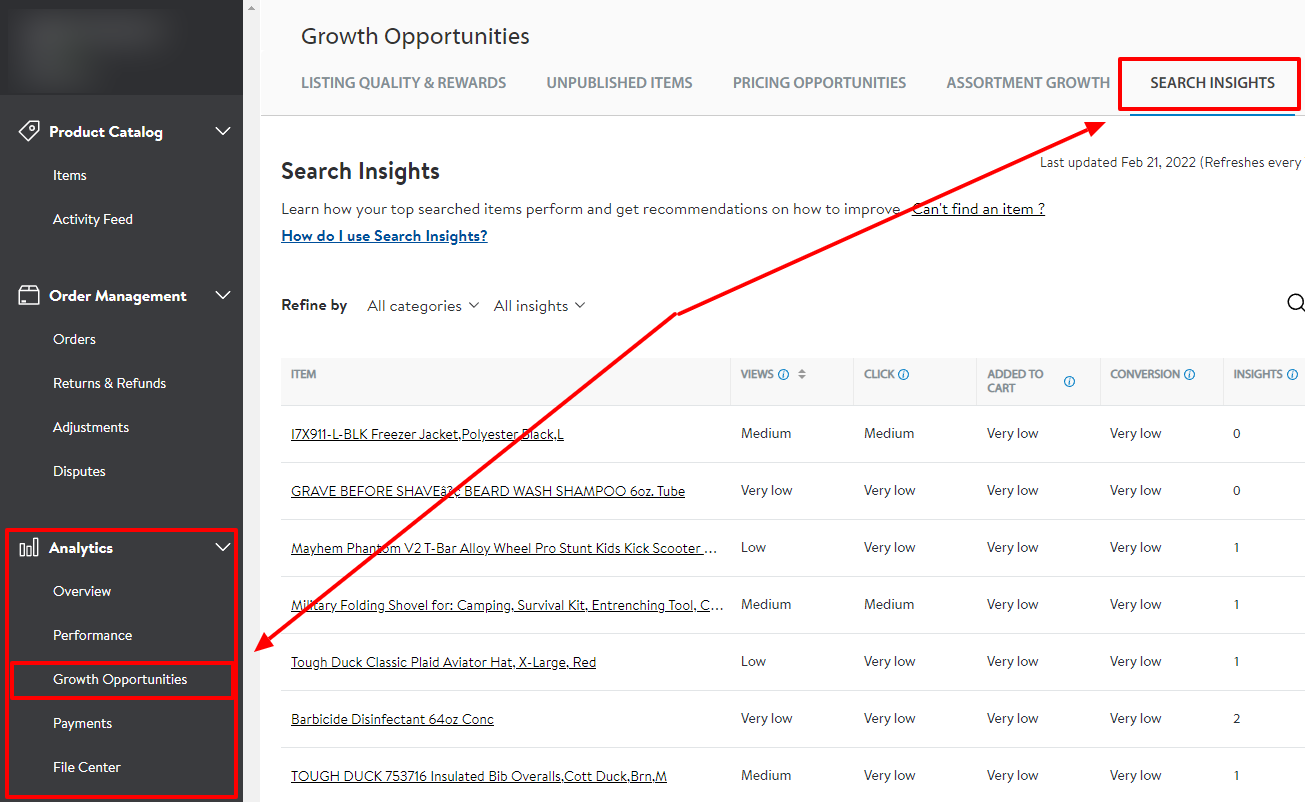Viewport: 1305px width, 802px height.
Task: Open the All categories dropdown
Action: click(422, 305)
